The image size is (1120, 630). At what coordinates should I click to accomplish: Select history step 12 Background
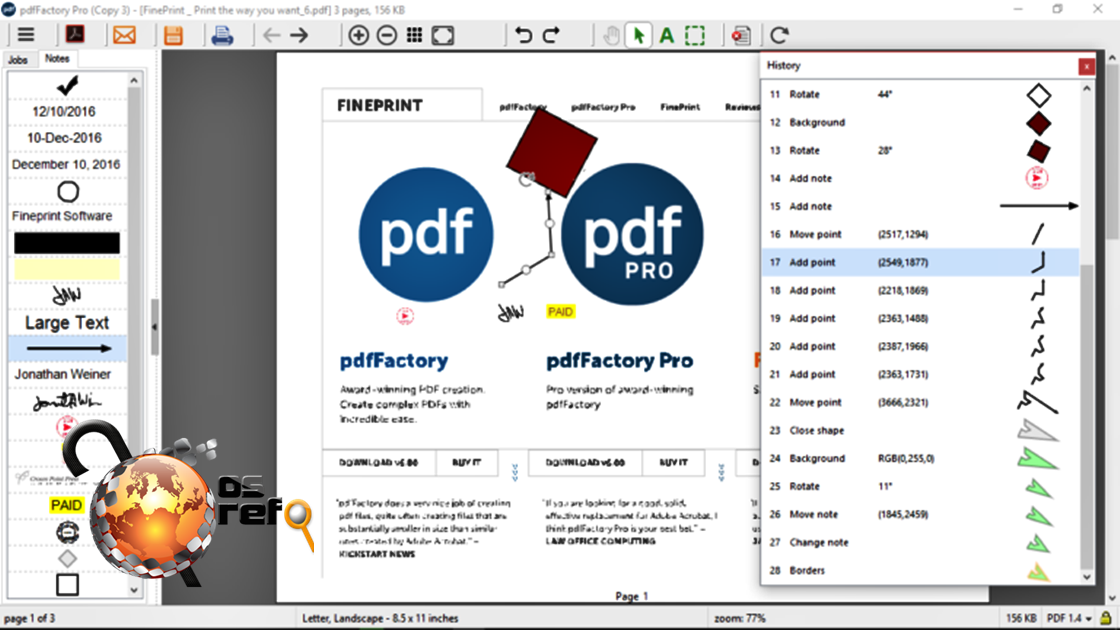921,122
